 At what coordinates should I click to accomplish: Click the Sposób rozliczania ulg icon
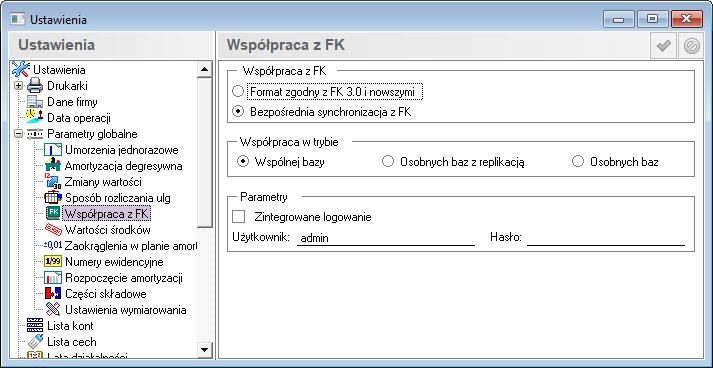click(x=53, y=198)
